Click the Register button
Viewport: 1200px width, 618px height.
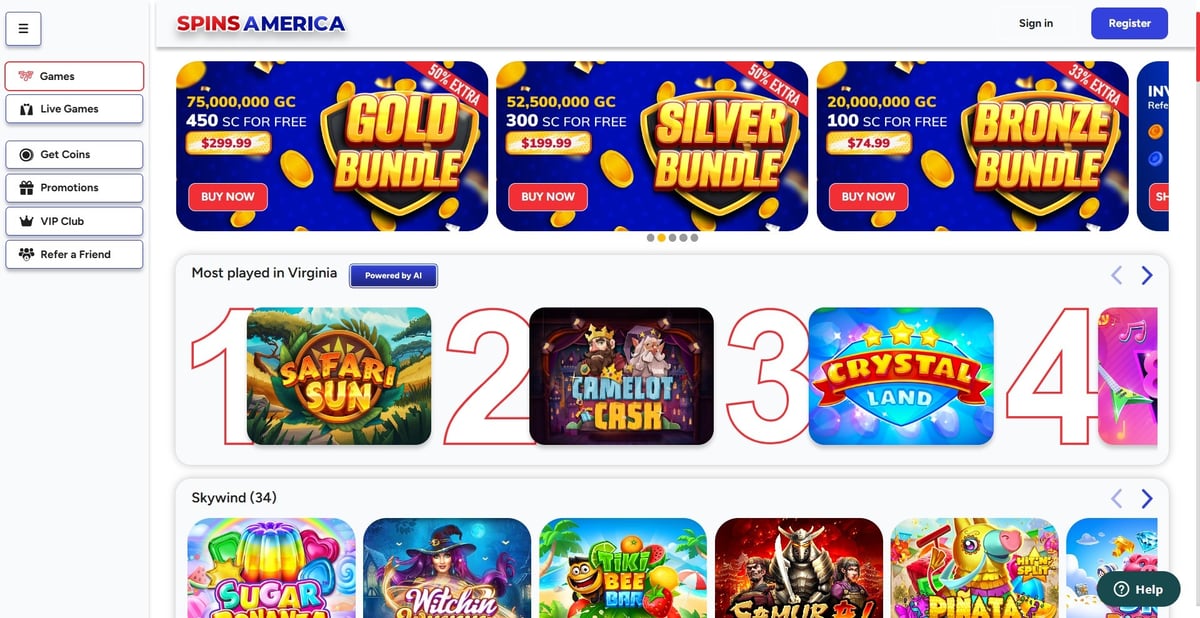click(x=1129, y=23)
